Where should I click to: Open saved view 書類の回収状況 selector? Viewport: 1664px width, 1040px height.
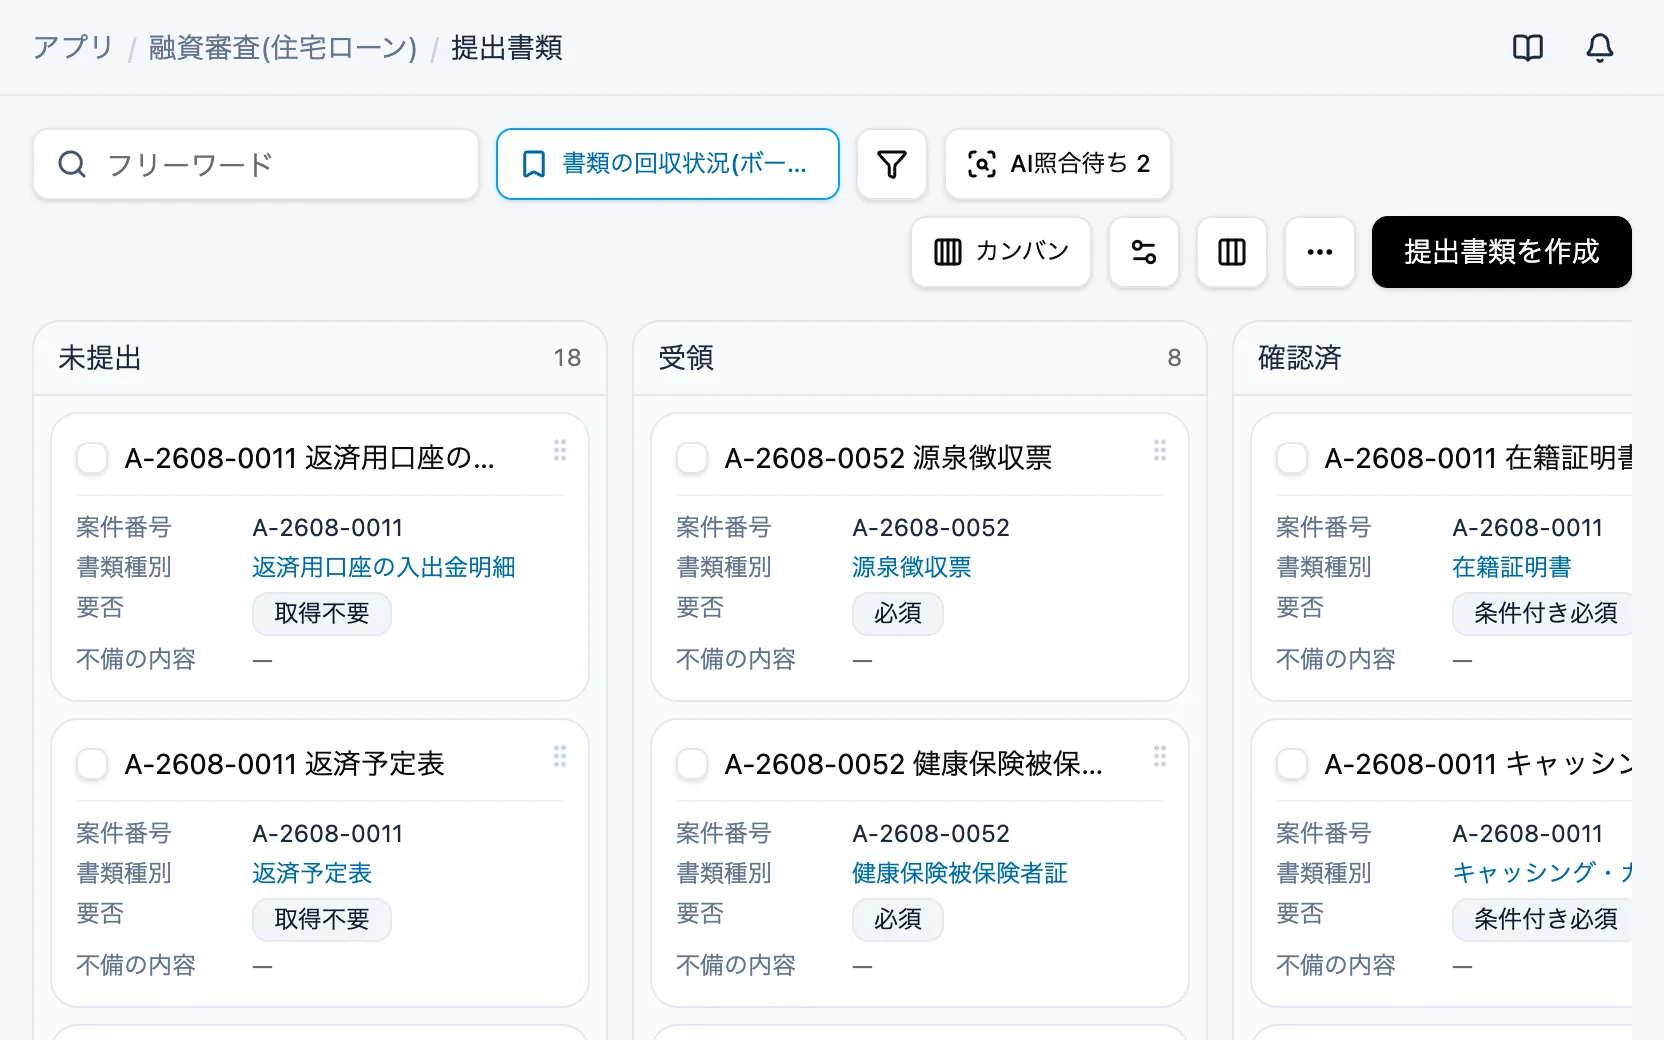pyautogui.click(x=668, y=164)
